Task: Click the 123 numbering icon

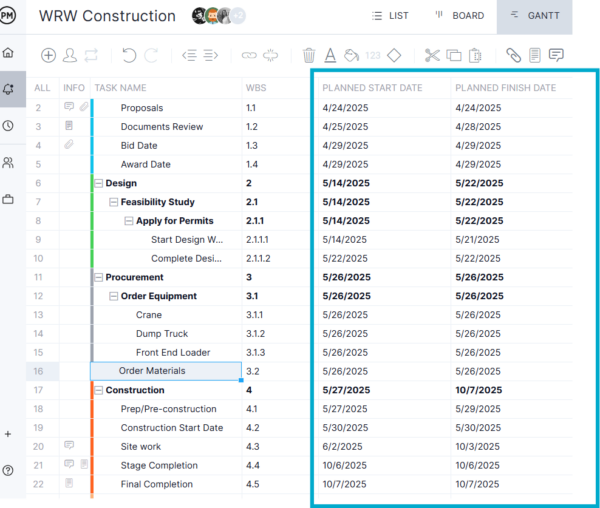Action: click(373, 56)
